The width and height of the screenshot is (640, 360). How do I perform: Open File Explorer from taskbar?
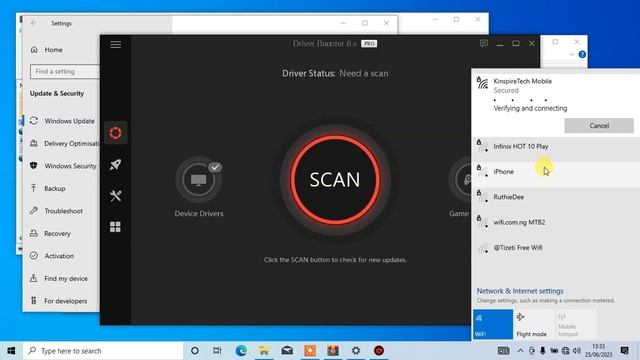point(264,351)
